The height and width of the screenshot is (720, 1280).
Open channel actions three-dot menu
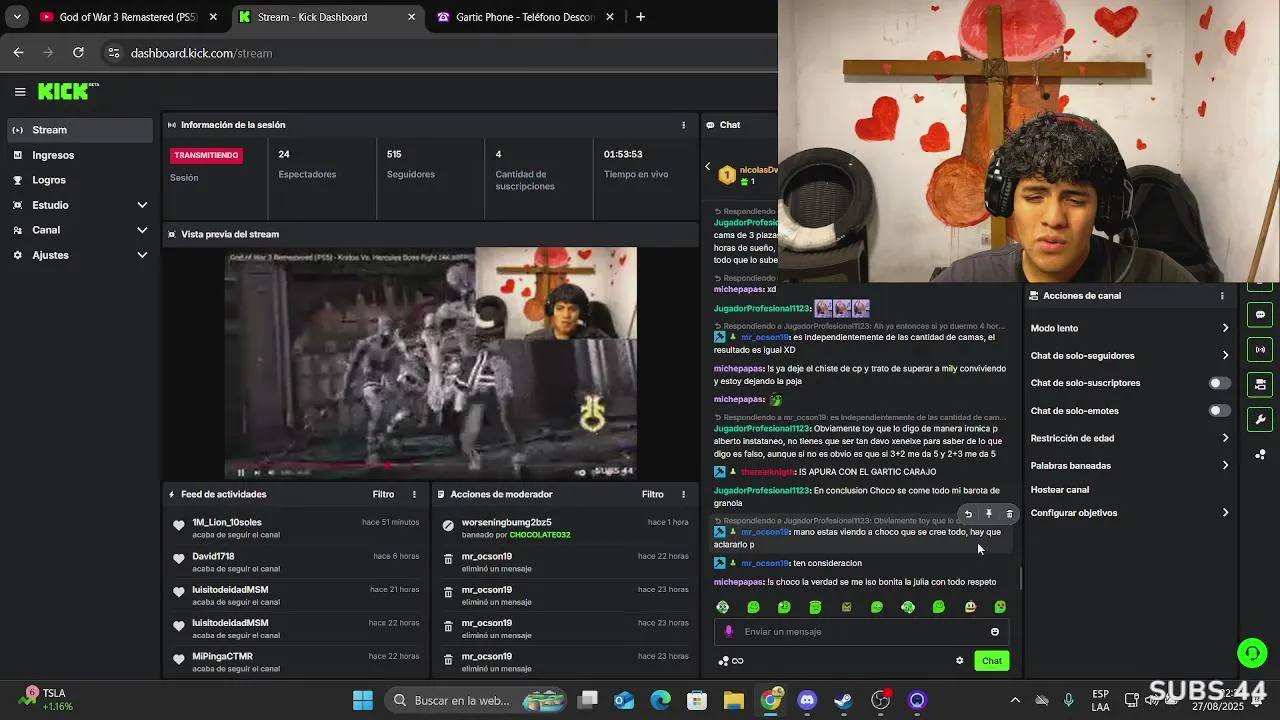[1222, 296]
